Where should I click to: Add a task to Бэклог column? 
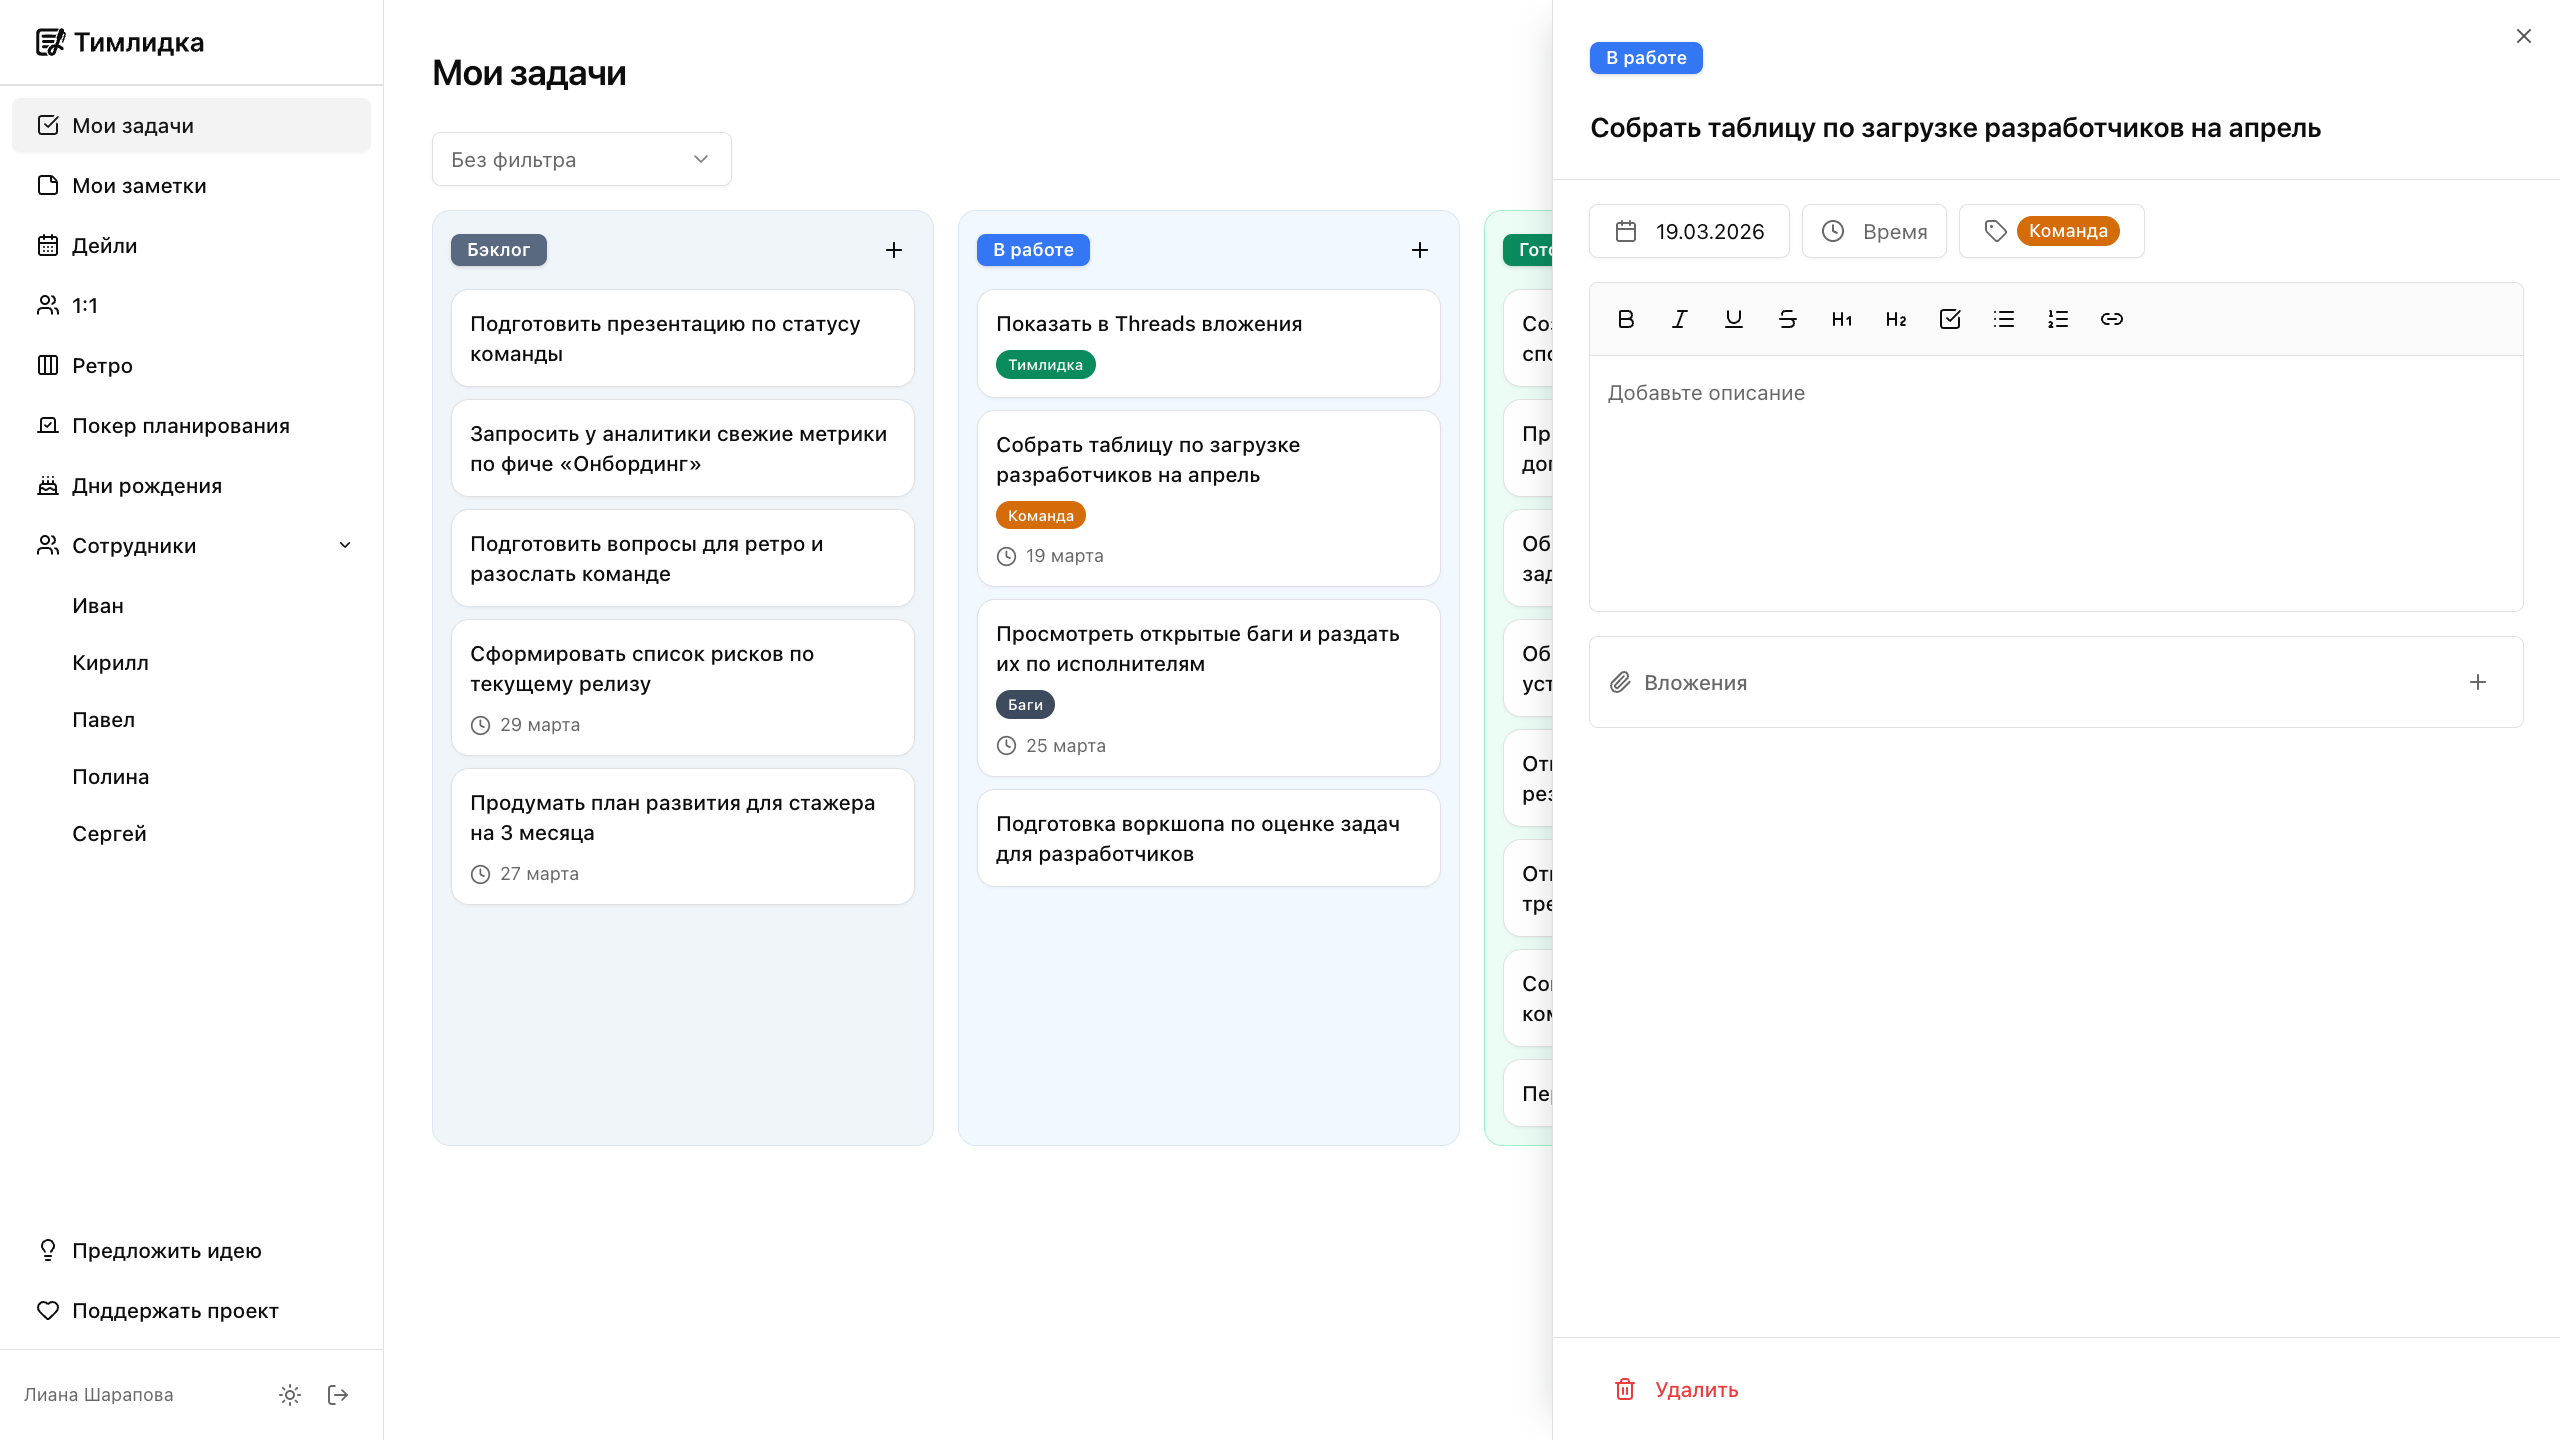894,250
